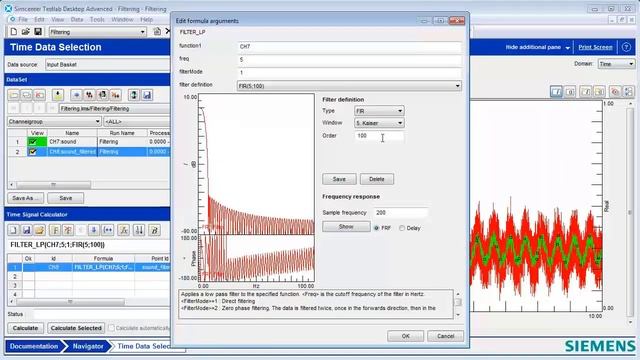The image size is (640, 360).
Task: Click new formula set icon in Calculator toolbar
Action: [x=13, y=230]
